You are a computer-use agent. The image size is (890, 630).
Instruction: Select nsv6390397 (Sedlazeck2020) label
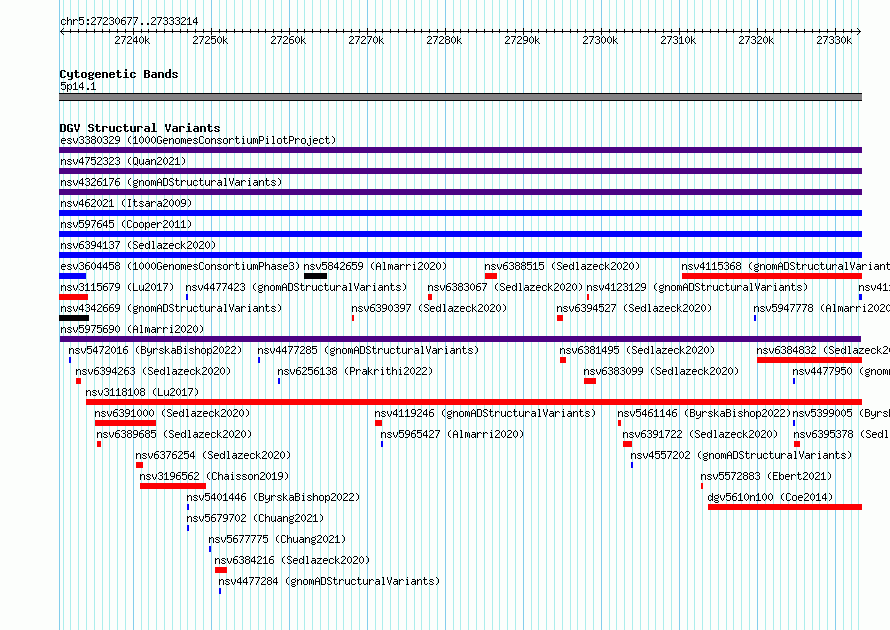(429, 308)
